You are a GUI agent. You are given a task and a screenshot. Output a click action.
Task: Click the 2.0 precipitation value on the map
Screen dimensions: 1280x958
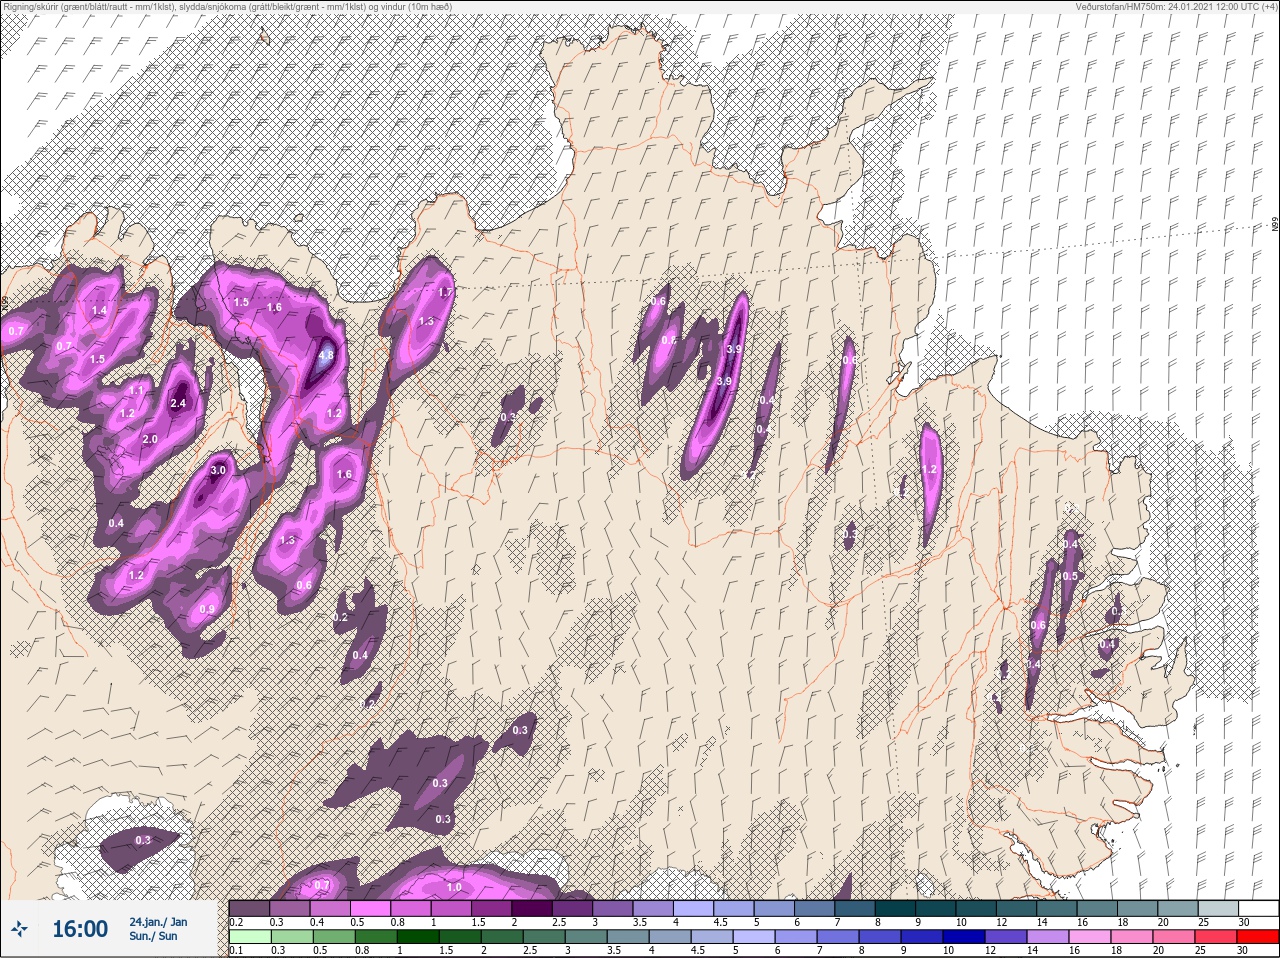pos(150,440)
